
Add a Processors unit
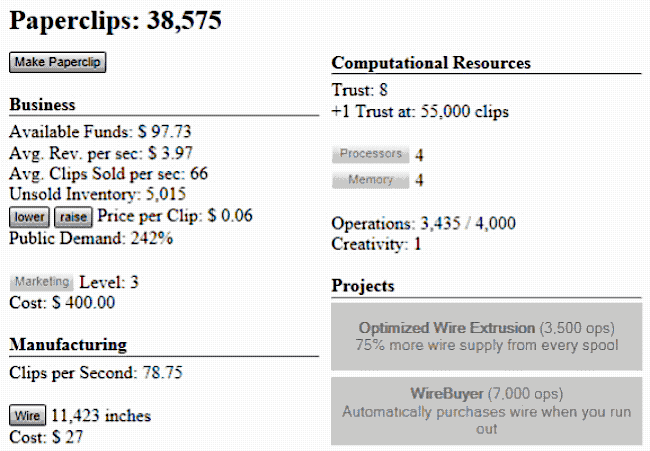click(x=370, y=154)
